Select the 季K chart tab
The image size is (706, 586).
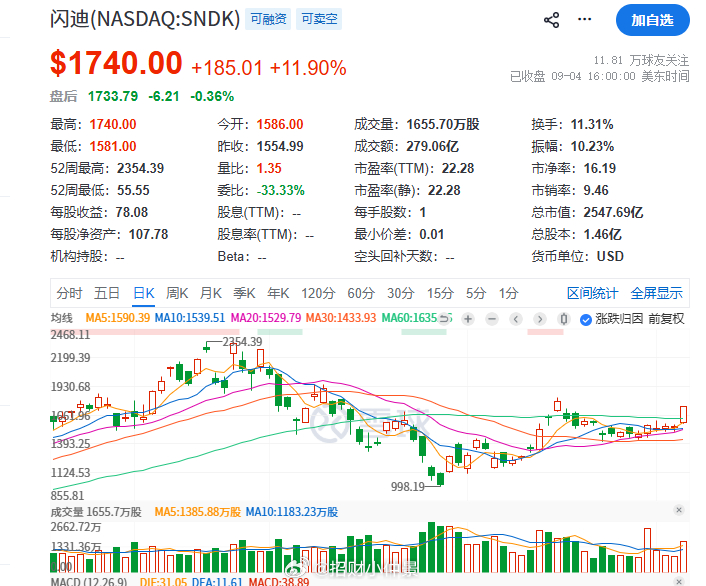pyautogui.click(x=244, y=294)
